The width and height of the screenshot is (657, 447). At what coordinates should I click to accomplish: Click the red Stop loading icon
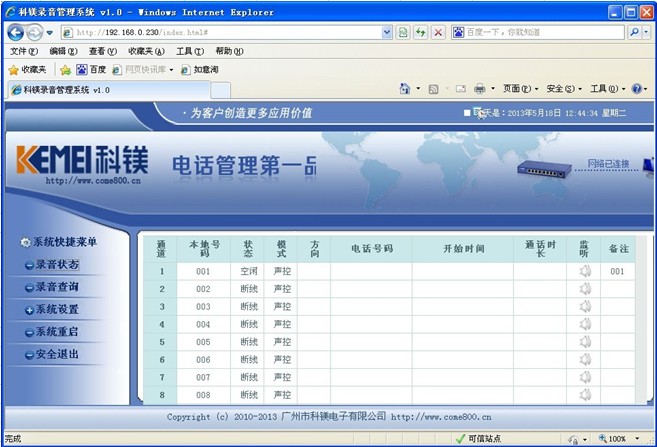pyautogui.click(x=438, y=32)
